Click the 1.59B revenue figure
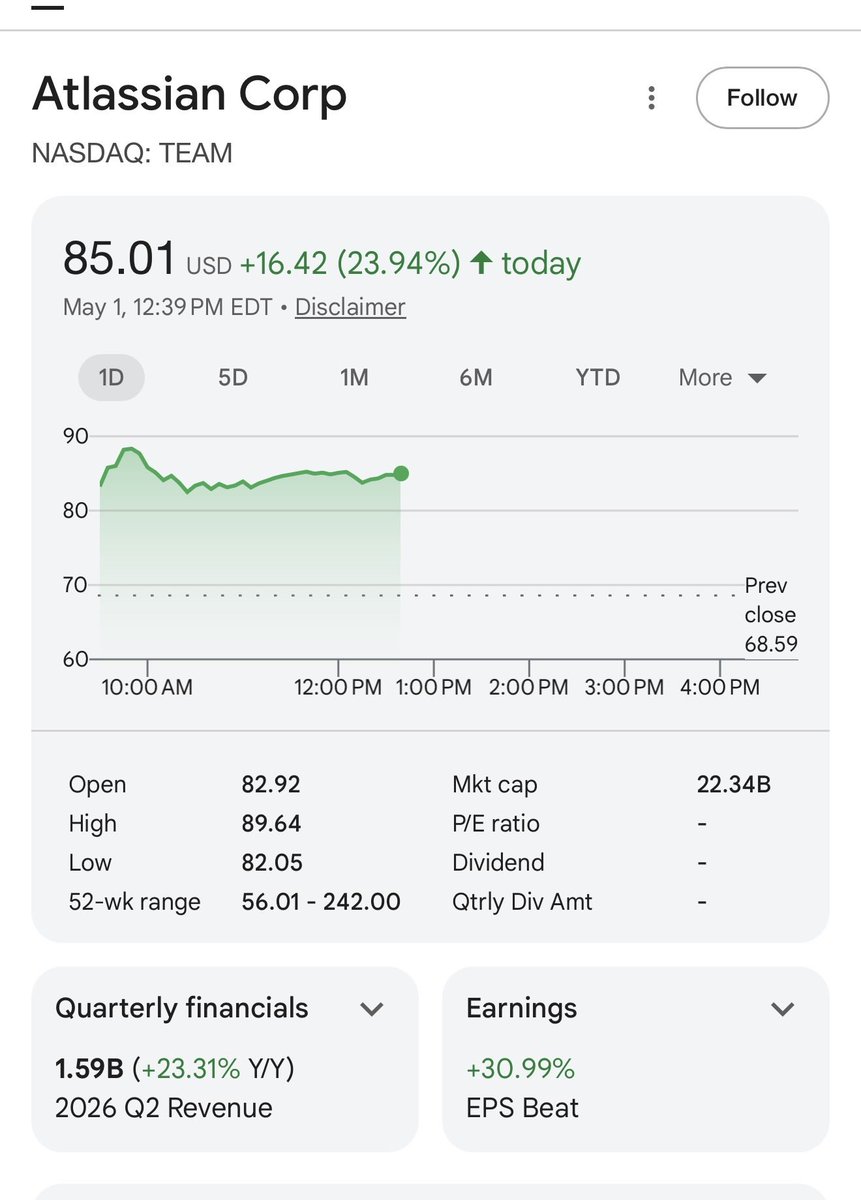 [89, 1069]
